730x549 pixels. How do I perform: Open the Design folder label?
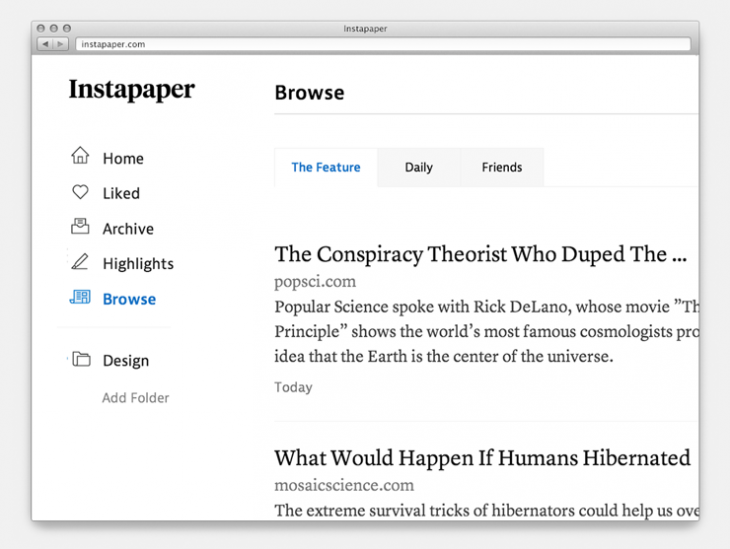pos(126,360)
